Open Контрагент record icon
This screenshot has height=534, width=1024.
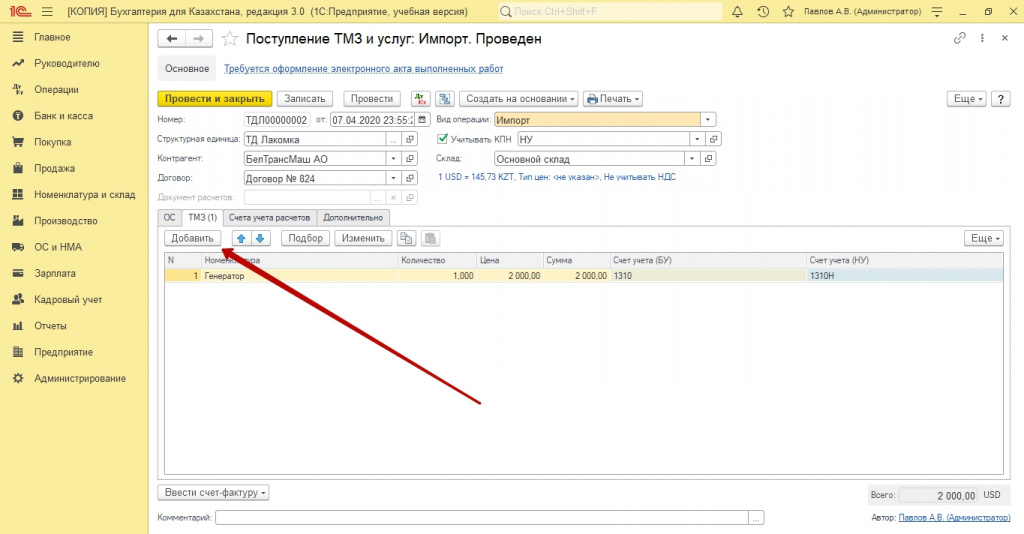pos(409,159)
